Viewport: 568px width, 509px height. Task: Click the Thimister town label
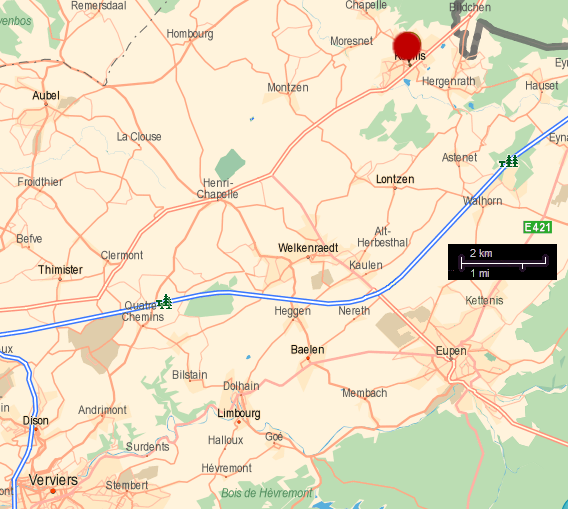pos(60,270)
